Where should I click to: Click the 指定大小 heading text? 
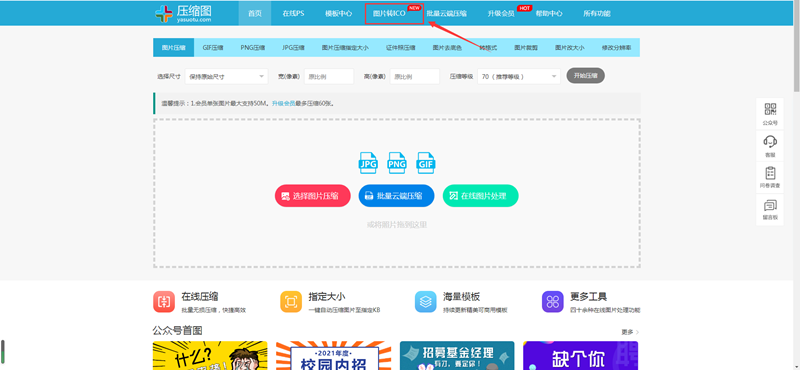click(327, 297)
